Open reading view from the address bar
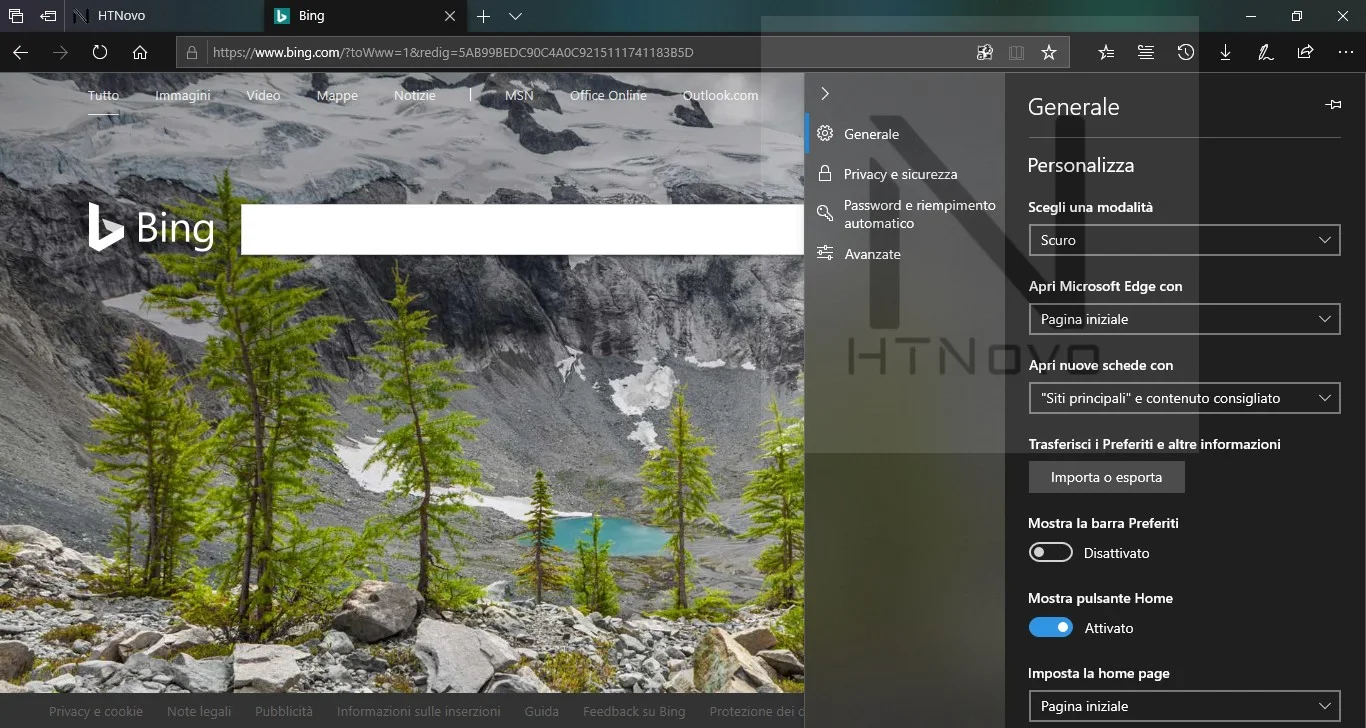Viewport: 1366px width, 728px height. pyautogui.click(x=1017, y=53)
